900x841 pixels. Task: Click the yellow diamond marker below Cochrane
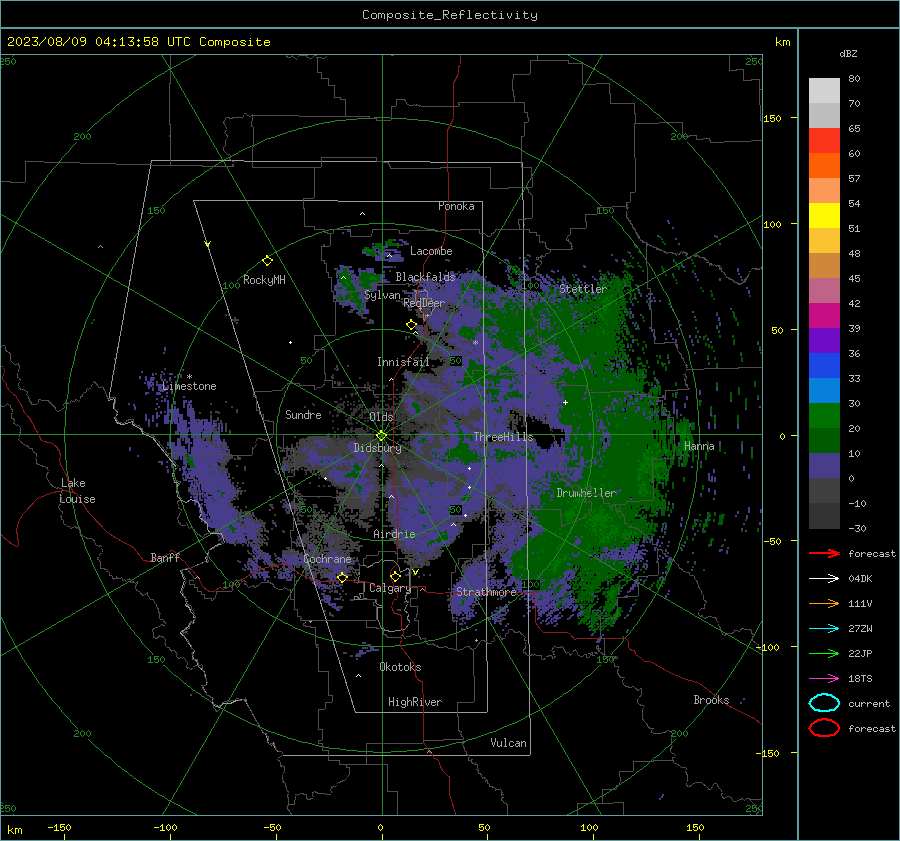pos(342,578)
